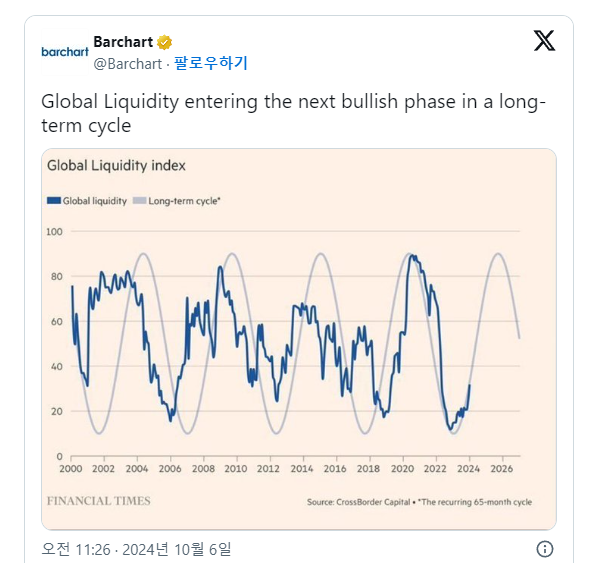The width and height of the screenshot is (603, 563).
Task: Click the blue Global liquidity legend swatch
Action: (x=54, y=201)
